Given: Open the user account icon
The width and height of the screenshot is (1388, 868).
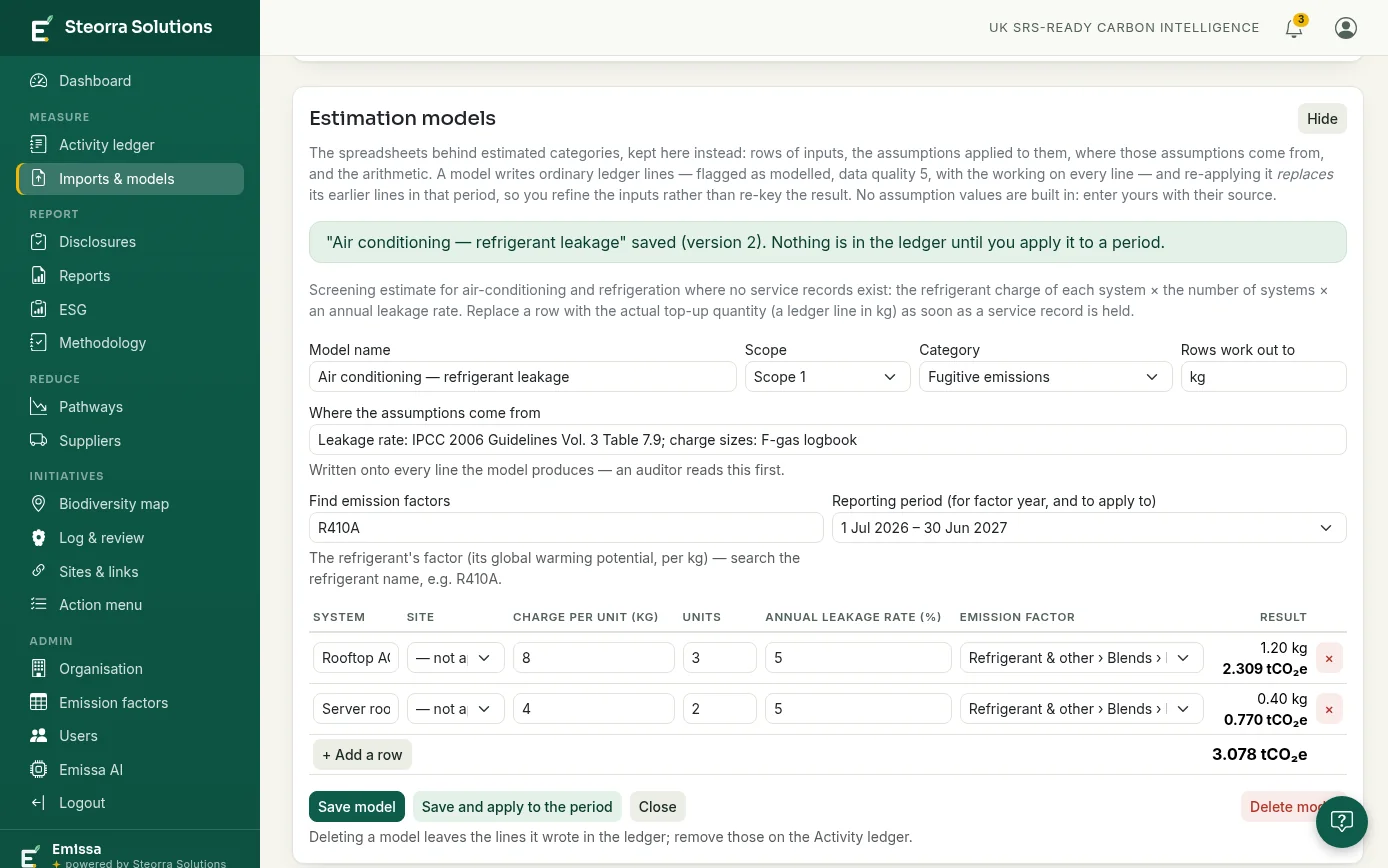Looking at the screenshot, I should pyautogui.click(x=1346, y=28).
